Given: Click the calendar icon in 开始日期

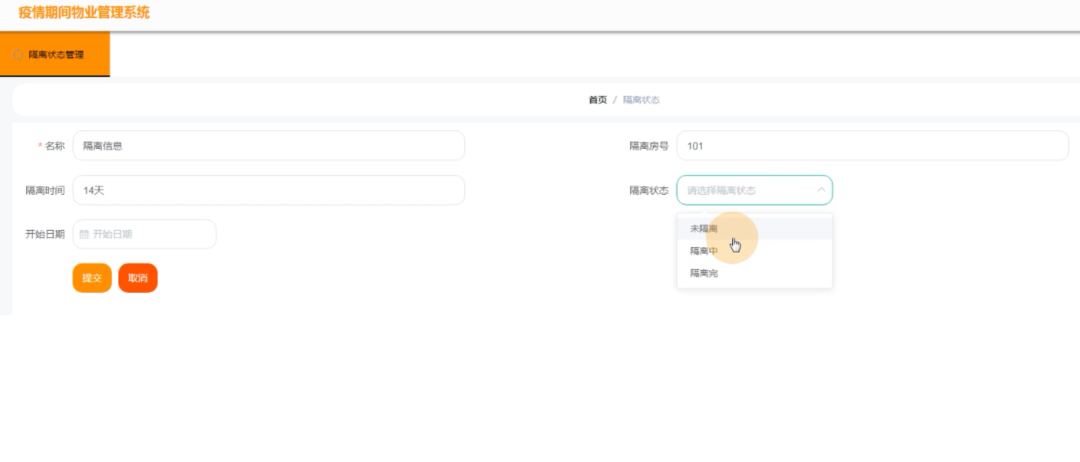Looking at the screenshot, I should point(85,234).
